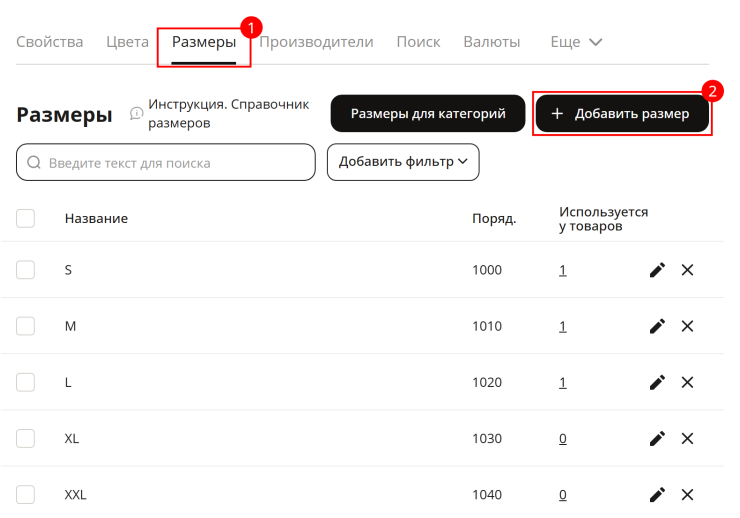This screenshot has width=740, height=518.
Task: Expand the Еще tab menu
Action: pyautogui.click(x=576, y=42)
